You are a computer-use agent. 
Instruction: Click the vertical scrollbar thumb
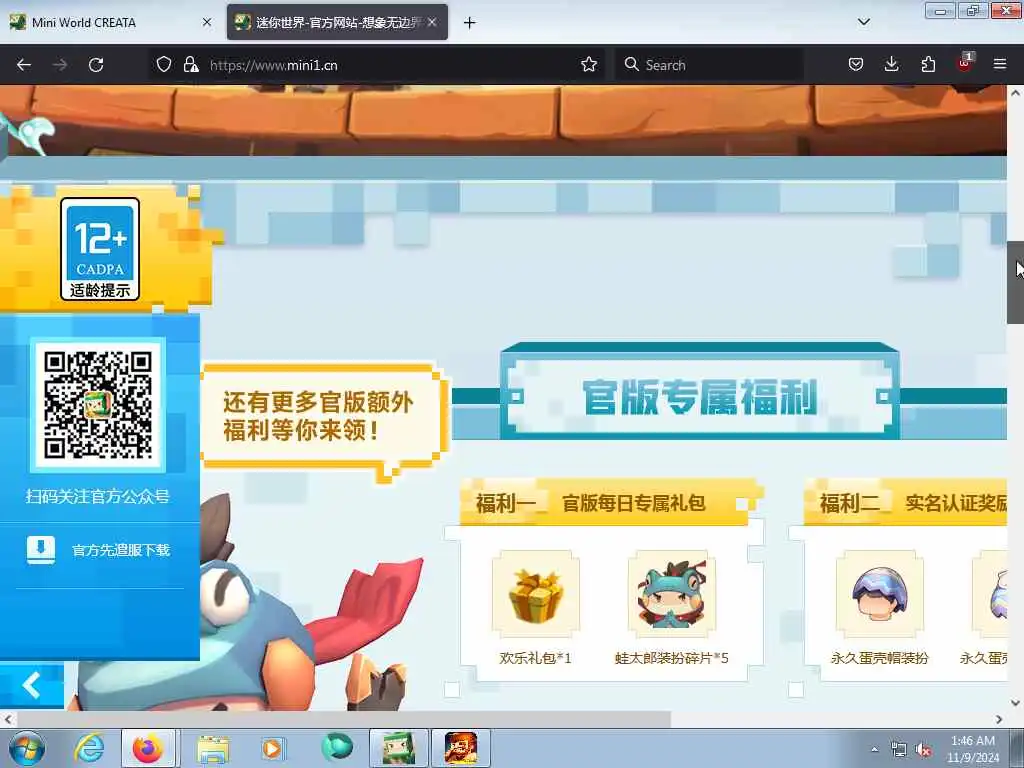[x=1015, y=282]
